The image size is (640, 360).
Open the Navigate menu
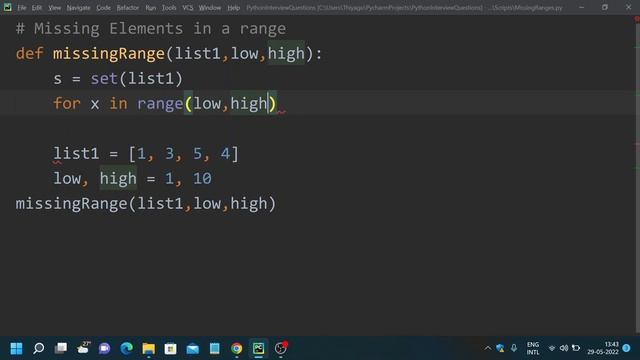[78, 8]
